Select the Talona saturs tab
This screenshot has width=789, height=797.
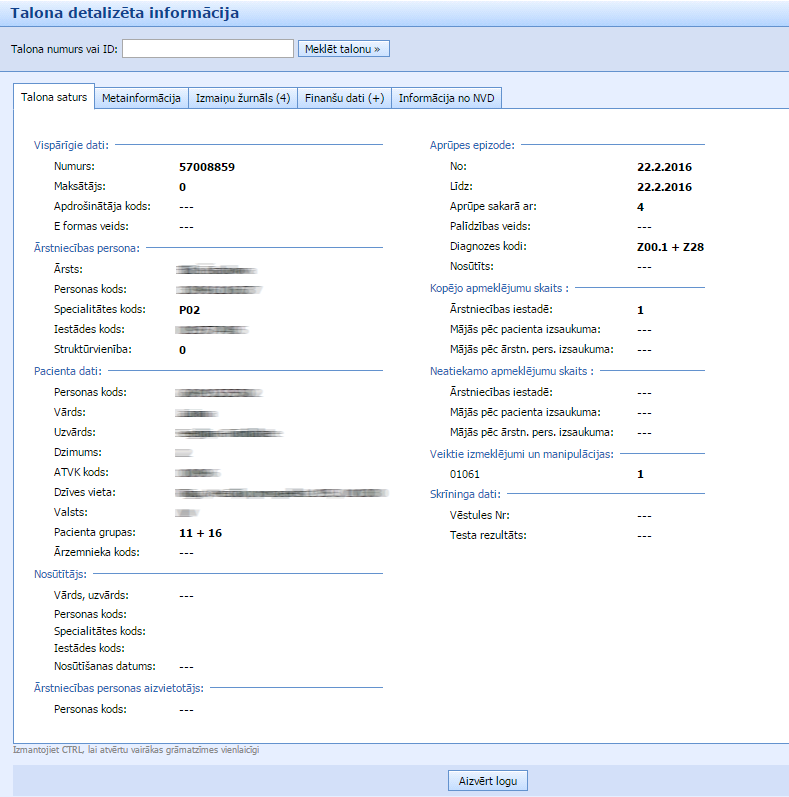tap(54, 97)
